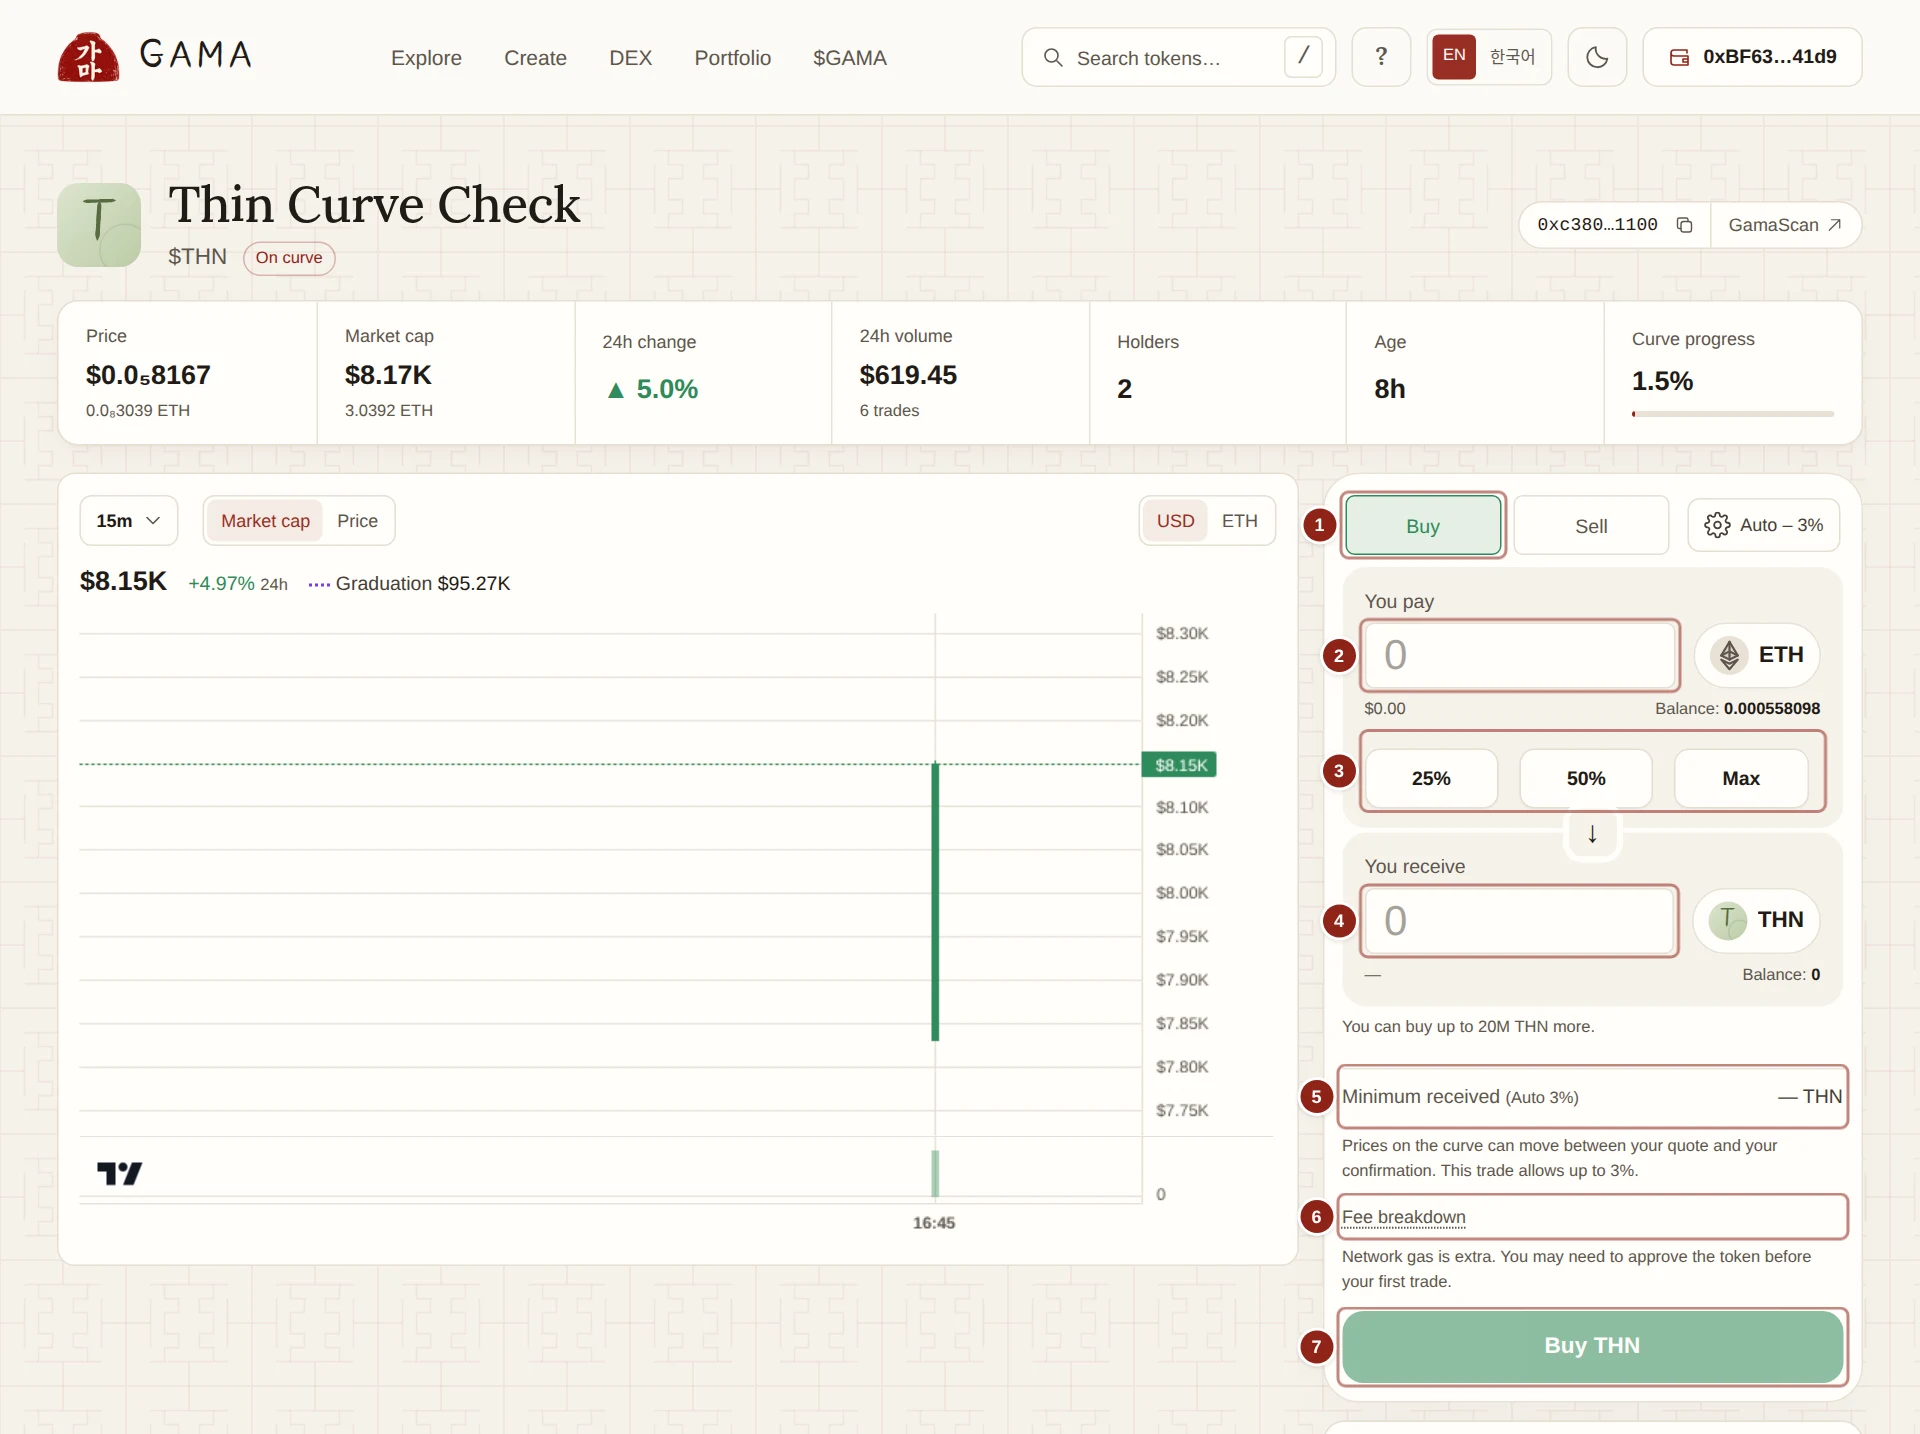
Task: Set pay amount to 50%
Action: tap(1586, 778)
